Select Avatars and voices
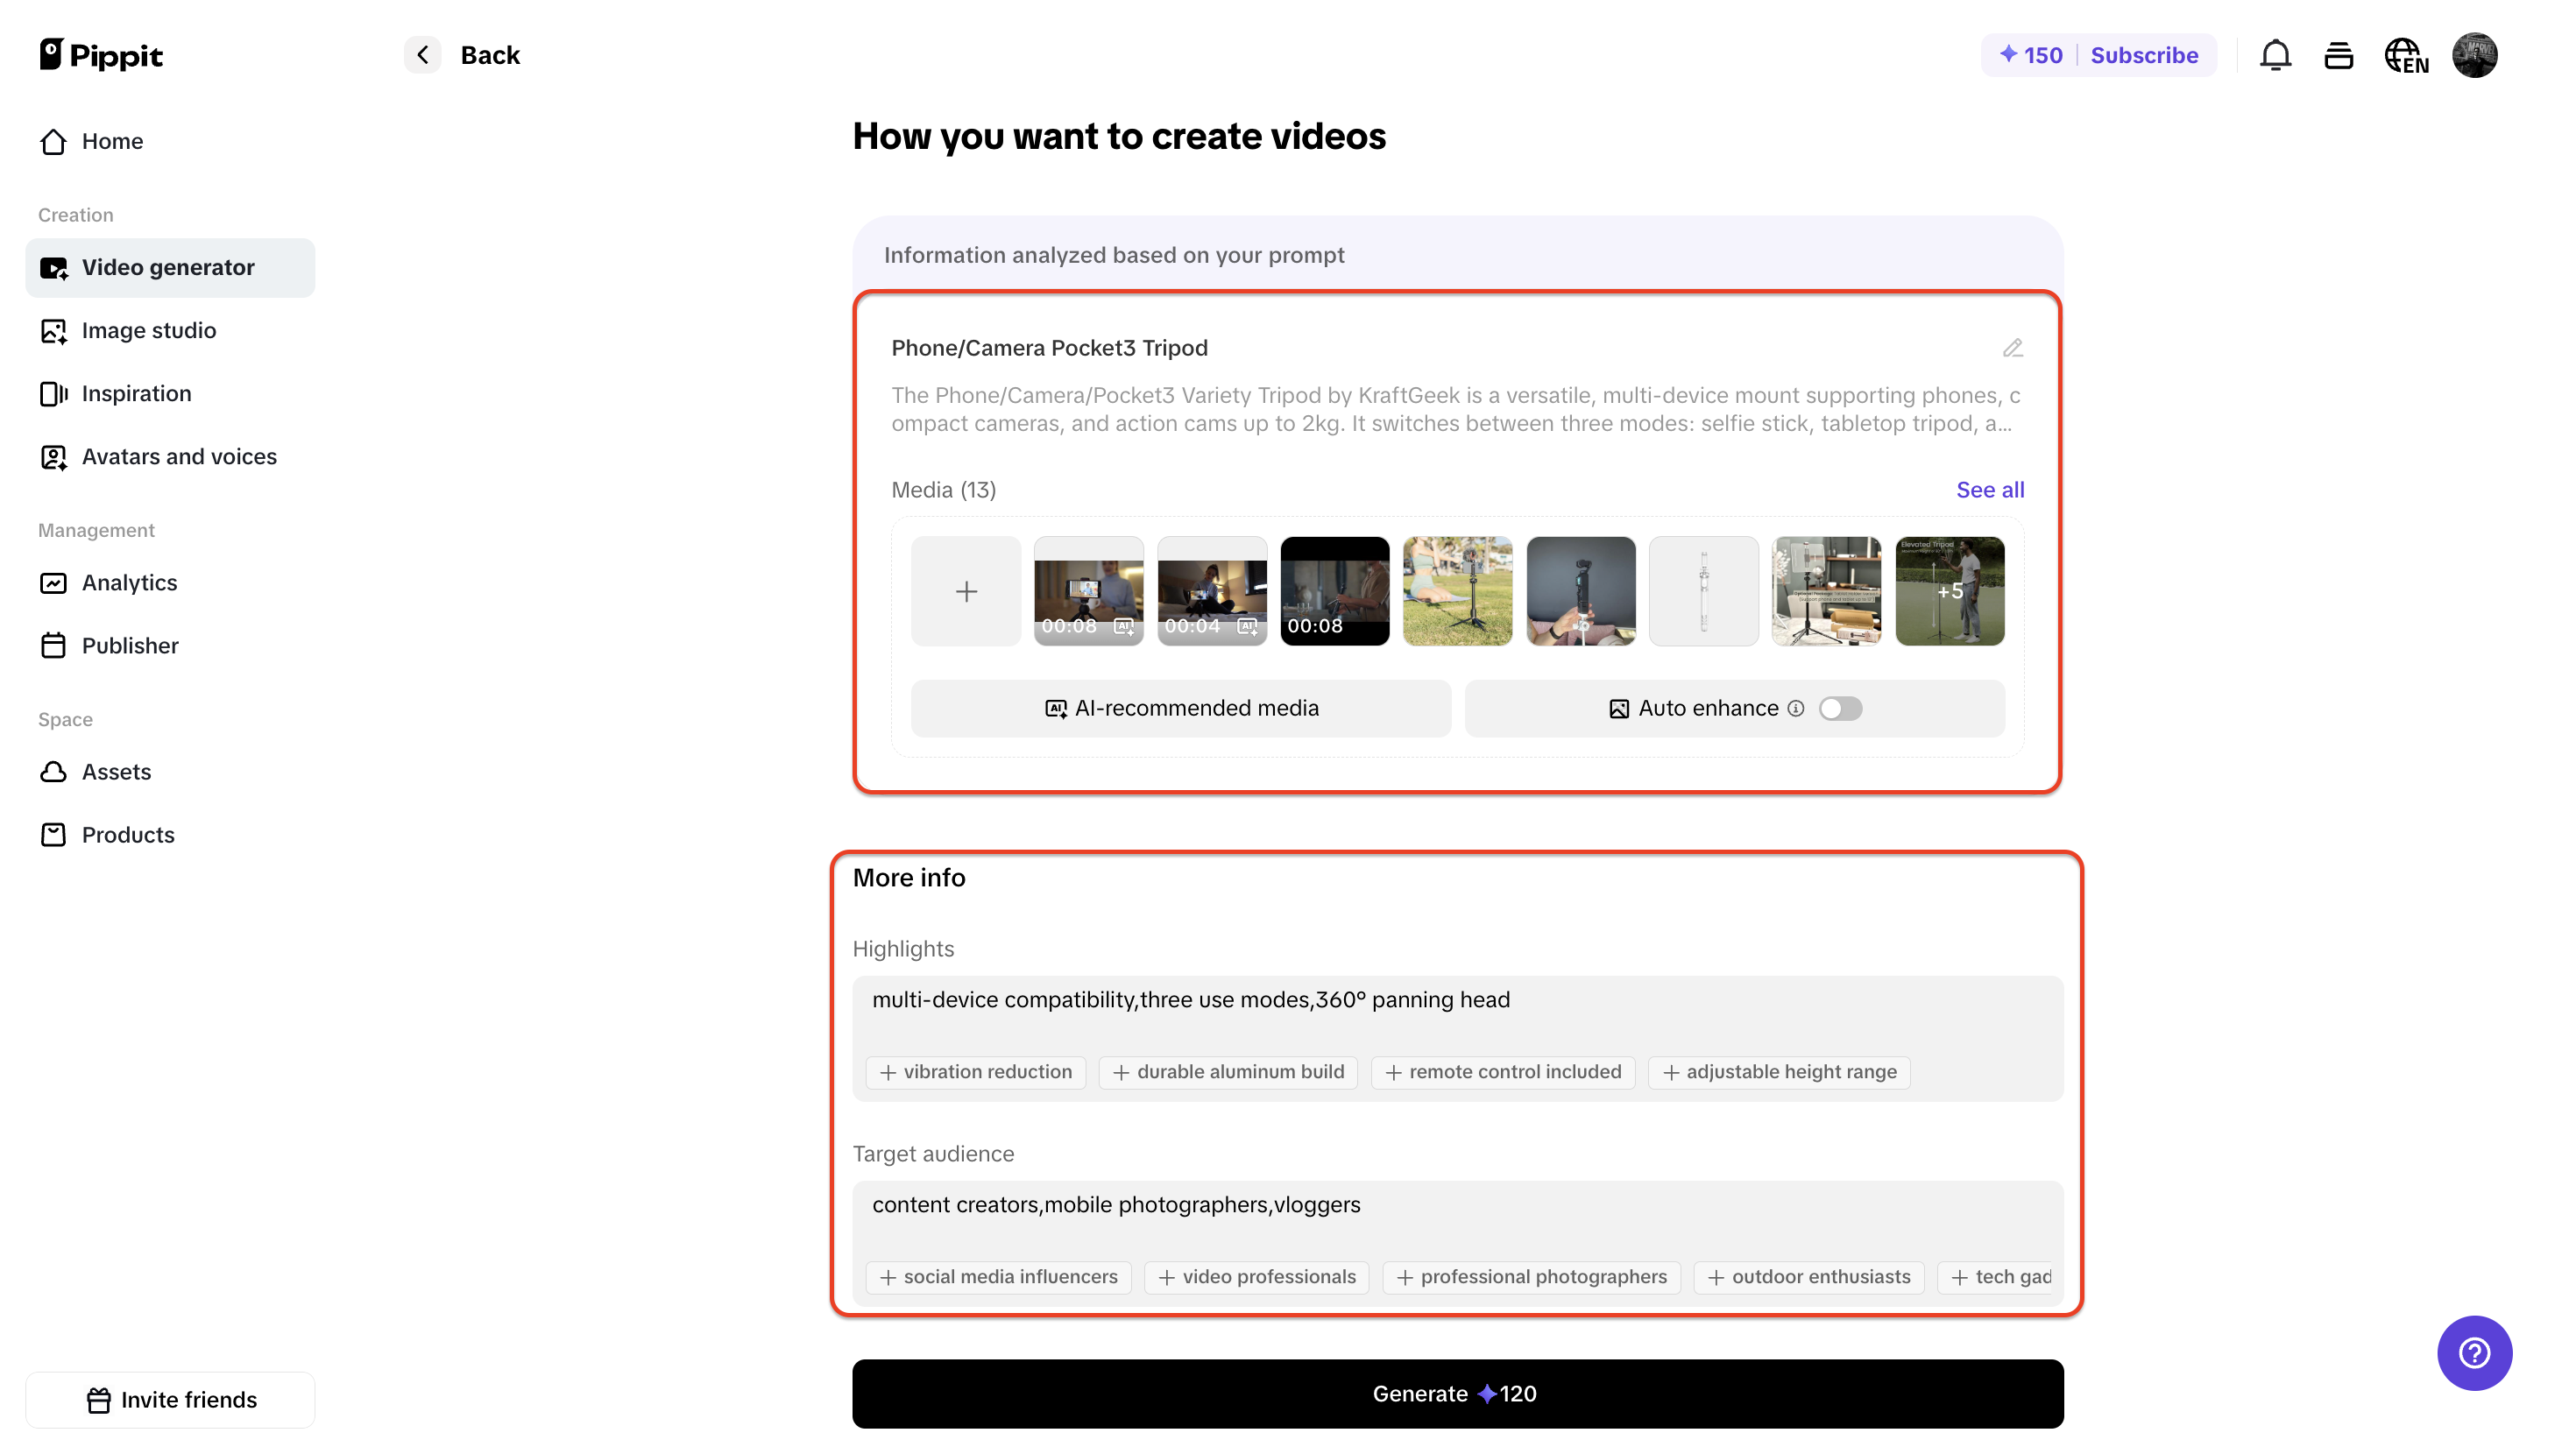 pos(179,456)
